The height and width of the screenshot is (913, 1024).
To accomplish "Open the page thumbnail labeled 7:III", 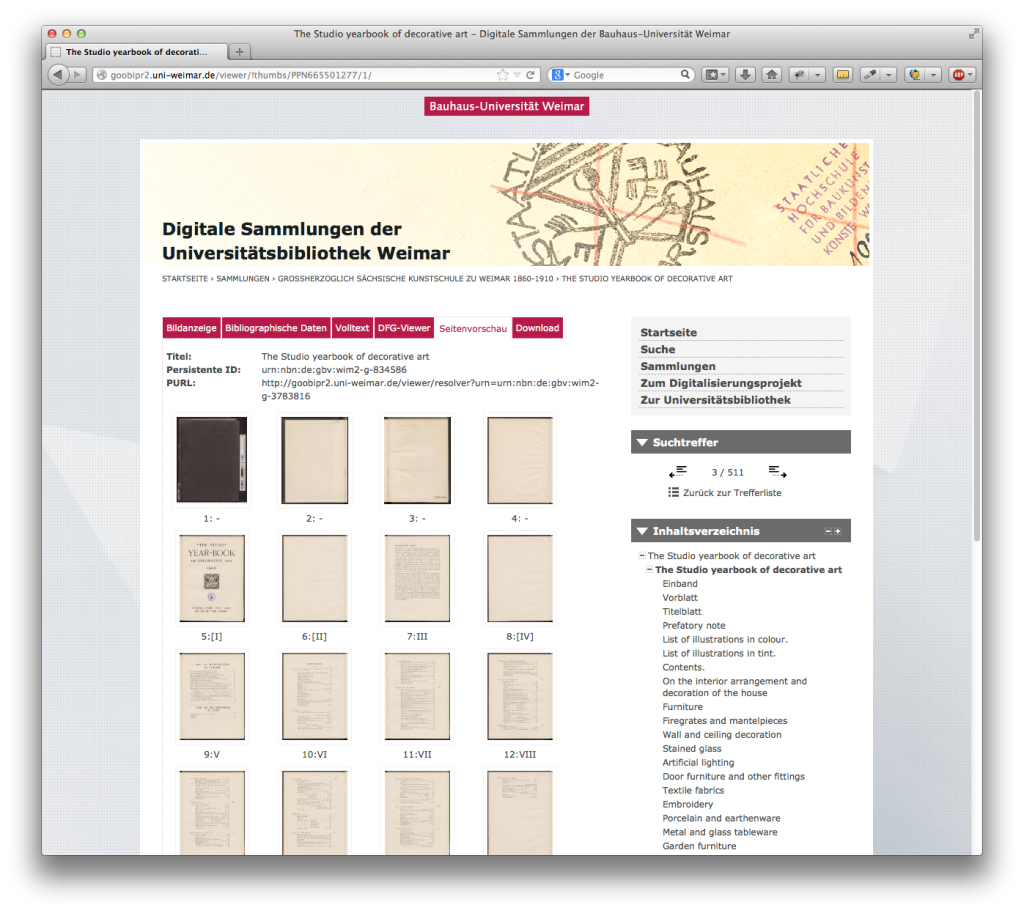I will [417, 578].
